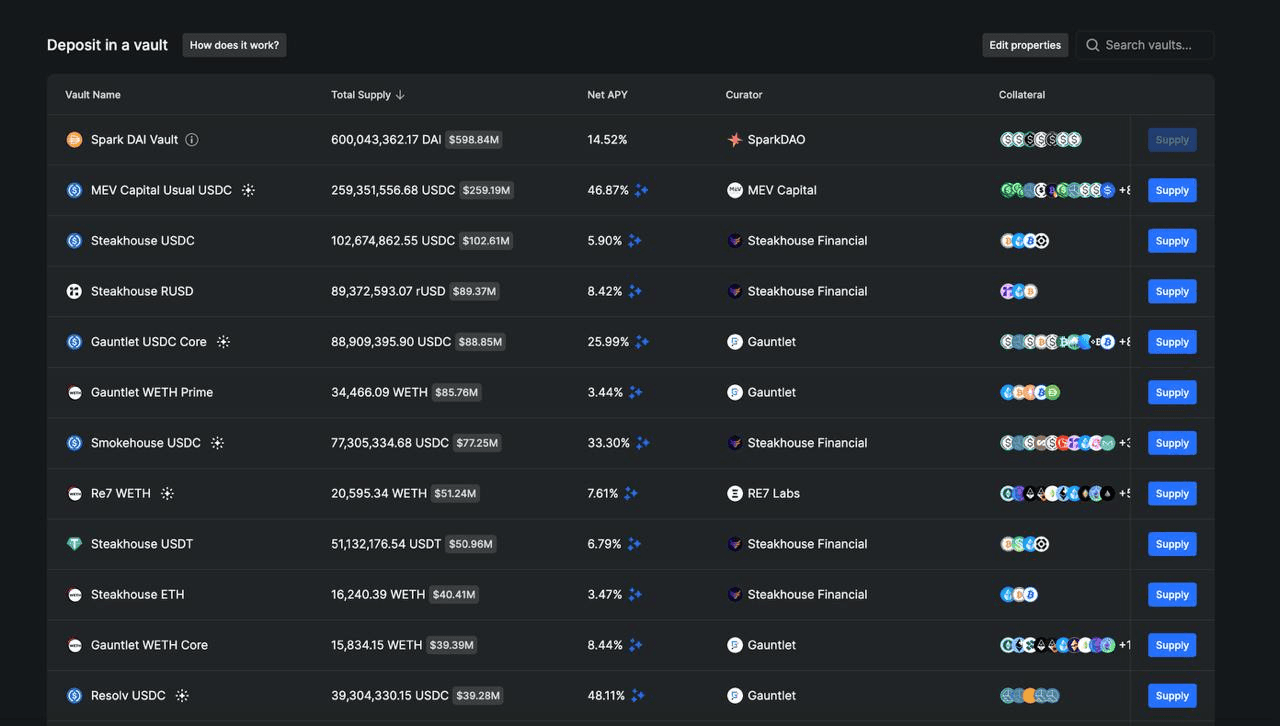
Task: Click Gauntlet logo in Gauntlet WETH Prime row
Action: point(735,392)
